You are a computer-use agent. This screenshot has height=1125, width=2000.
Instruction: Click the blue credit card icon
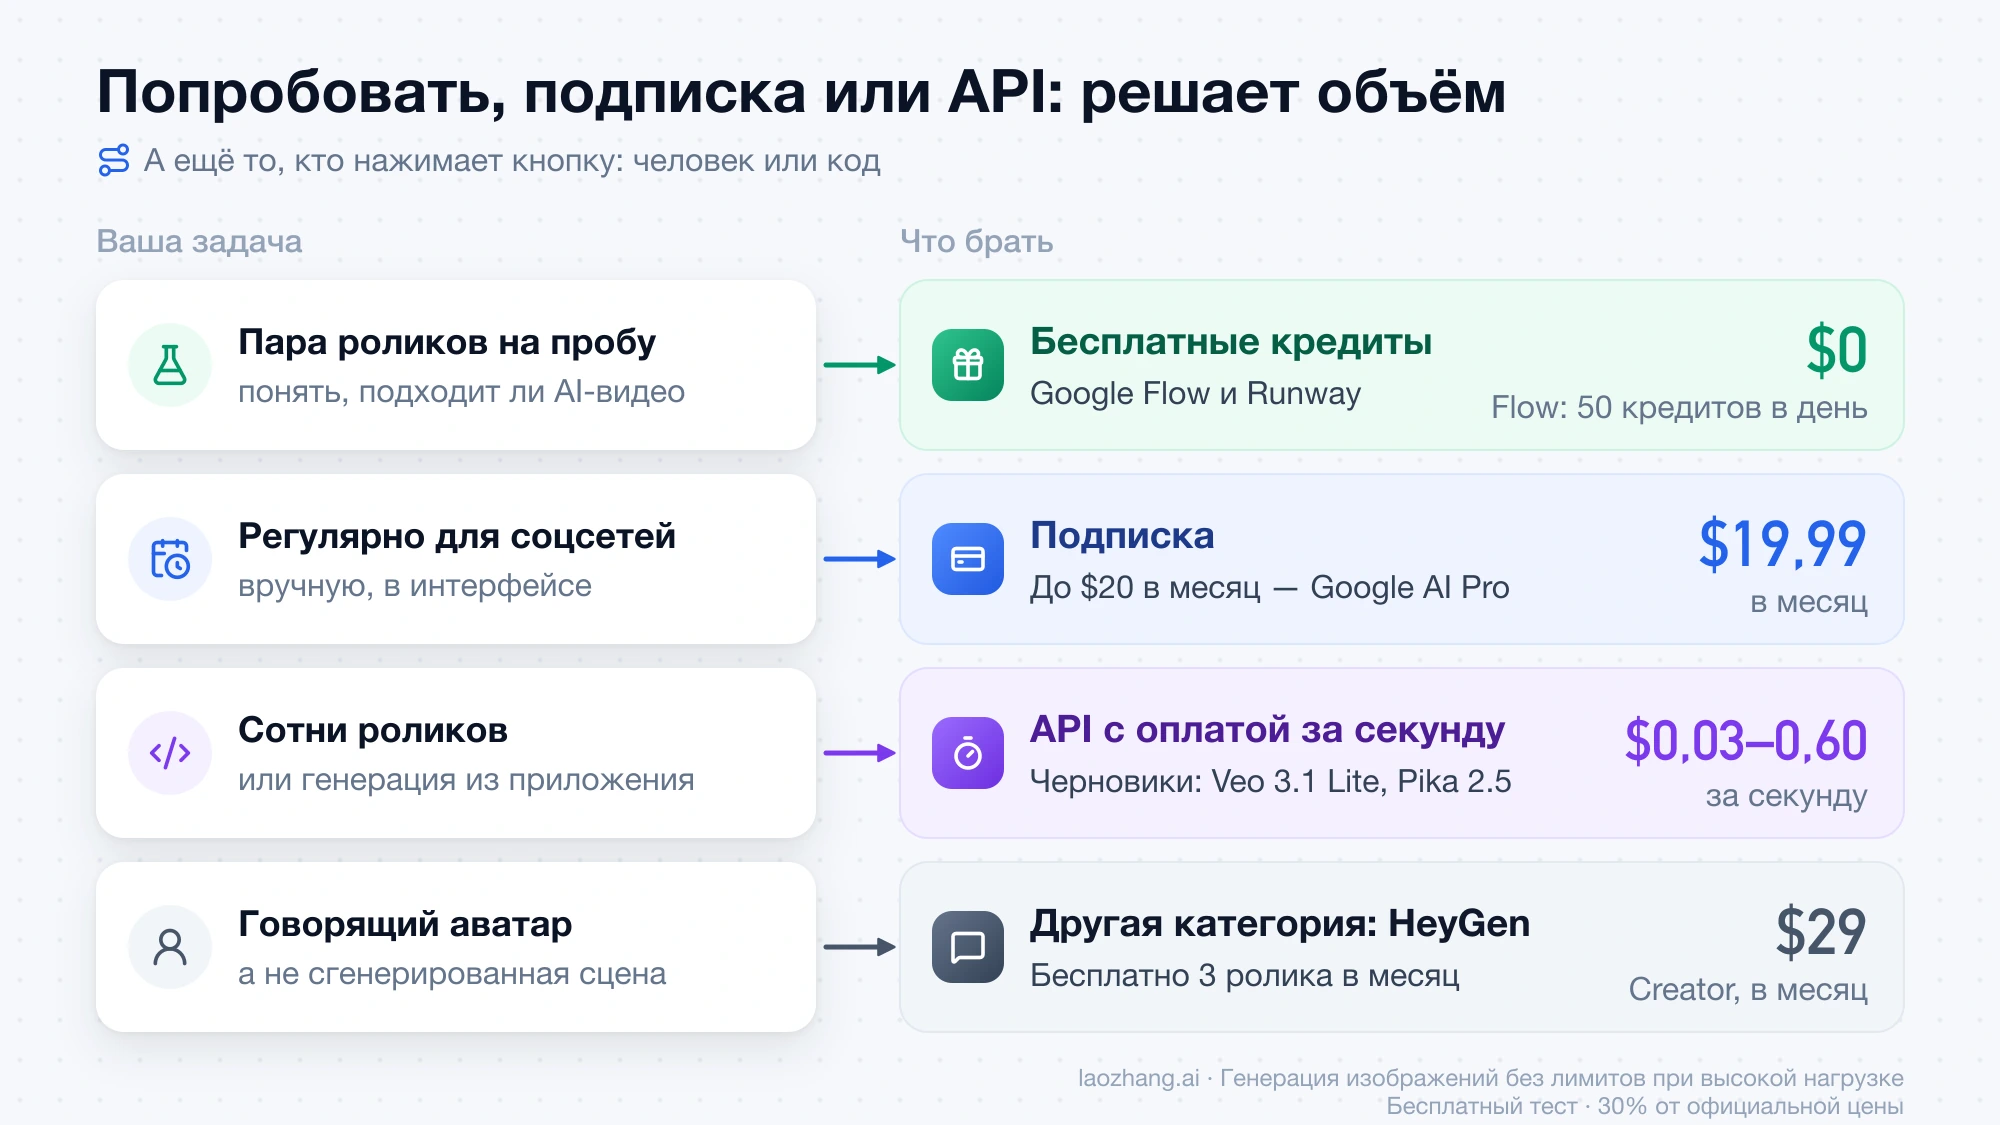[968, 559]
